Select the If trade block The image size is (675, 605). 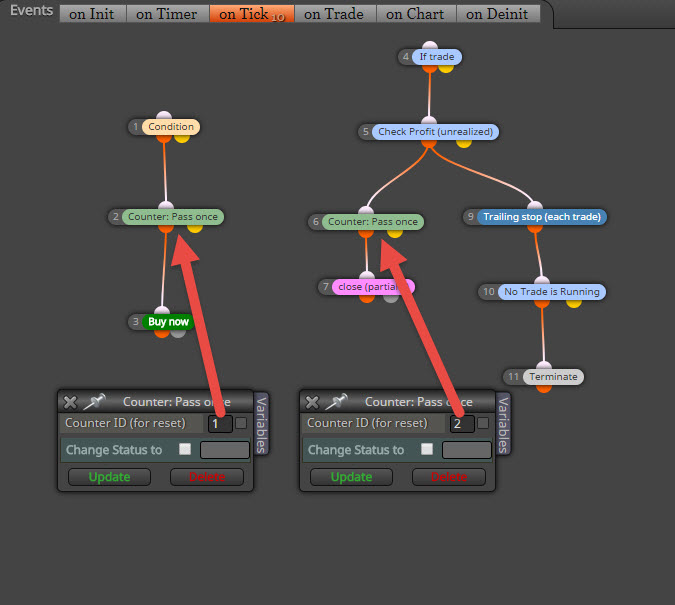[x=437, y=57]
